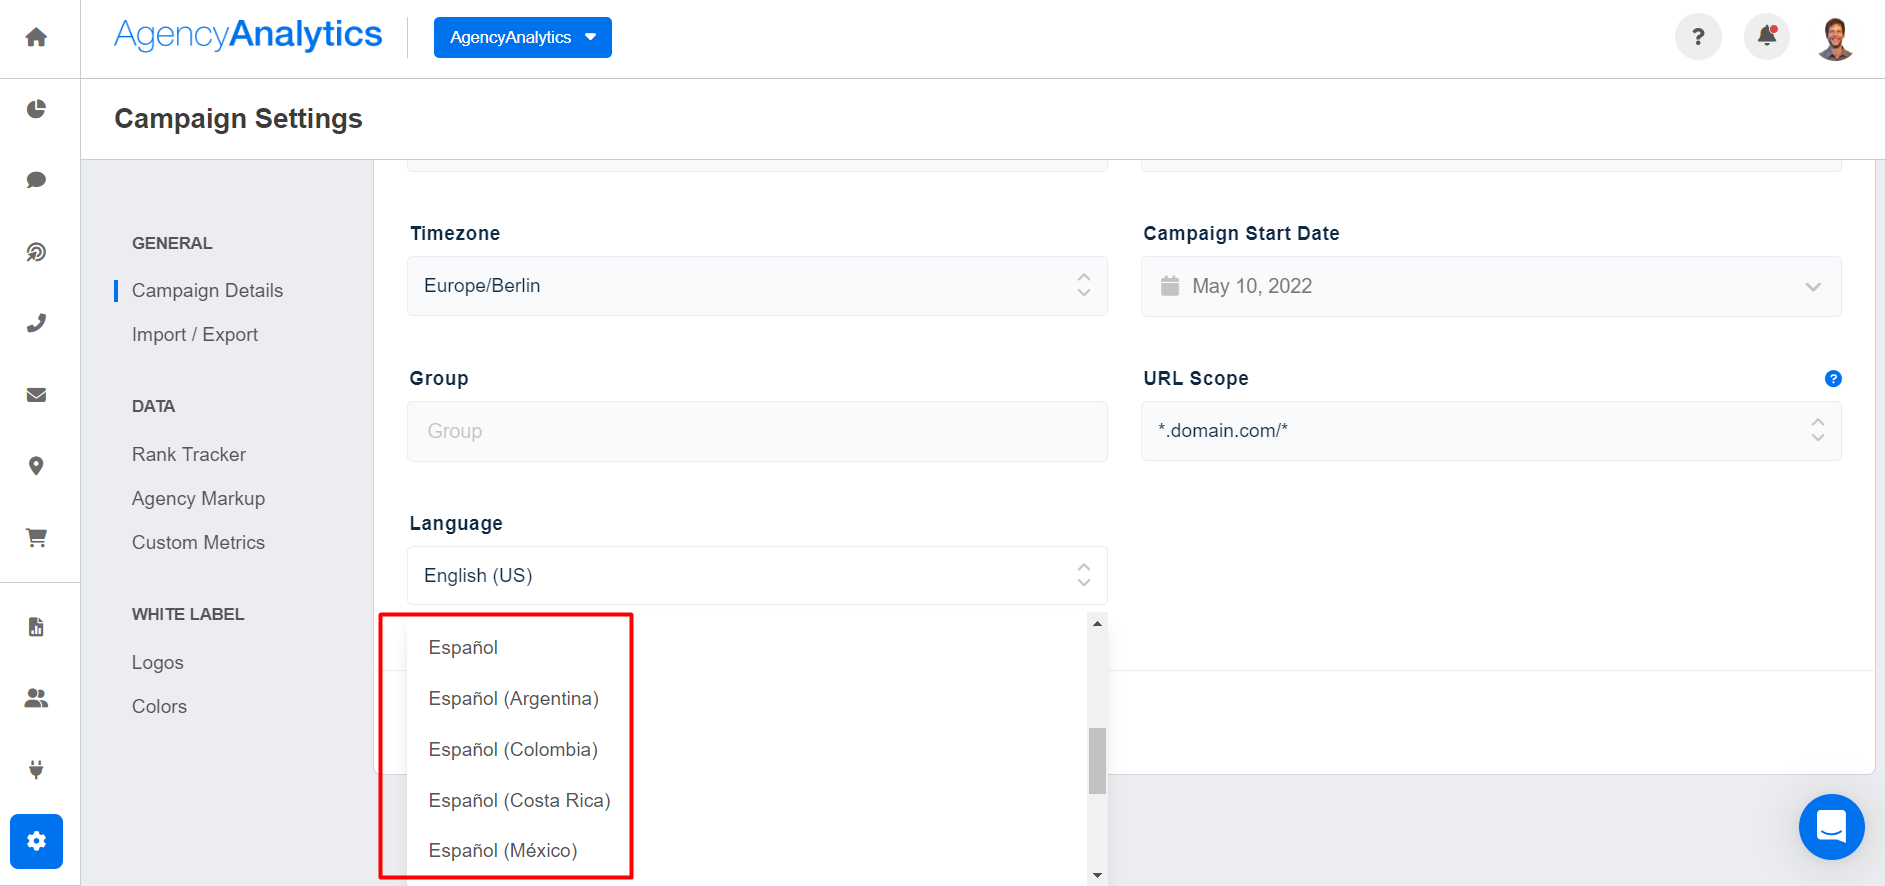1885x886 pixels.
Task: Choose Español (México) language option
Action: (x=502, y=851)
